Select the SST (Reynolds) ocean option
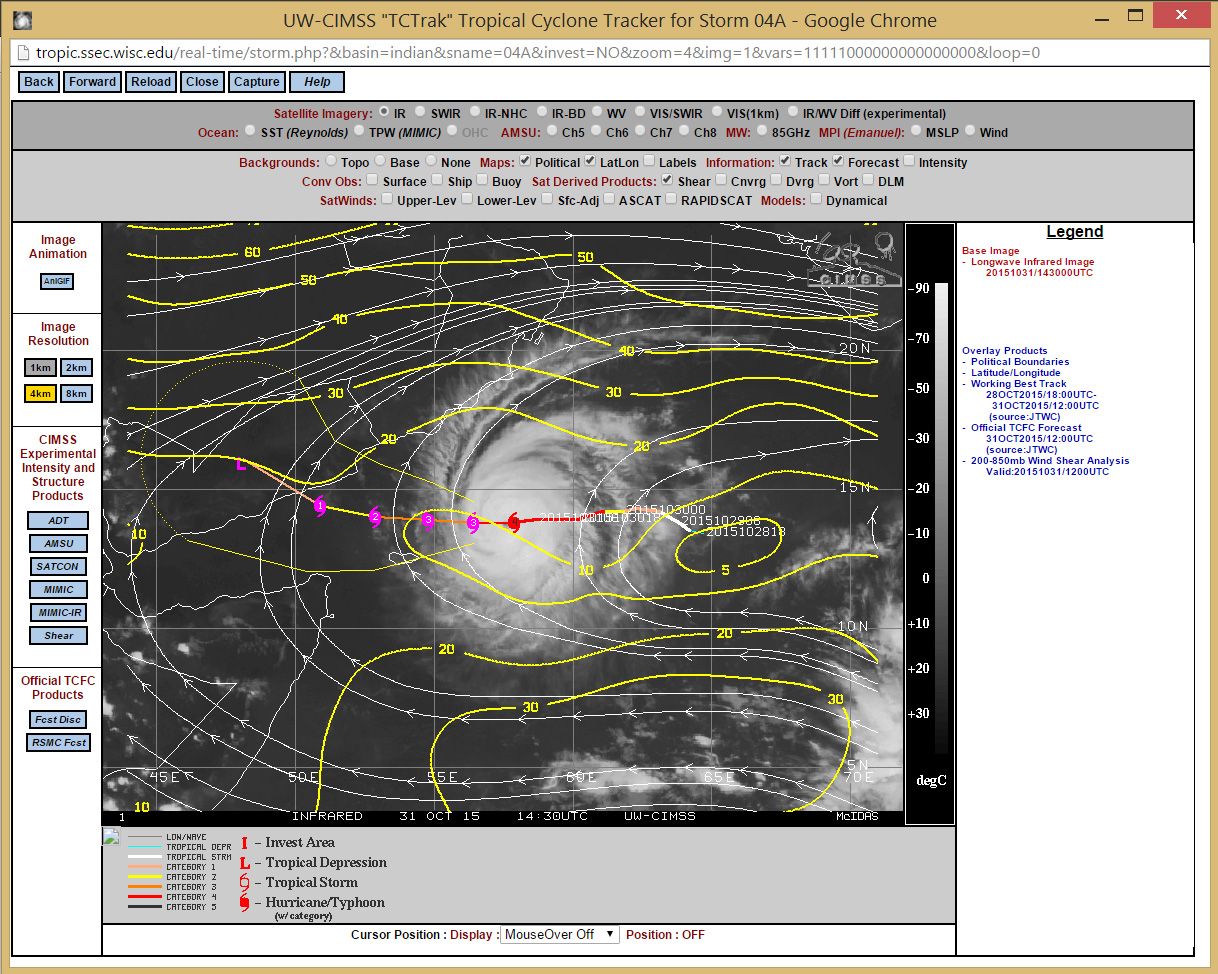1218x974 pixels. tap(250, 132)
